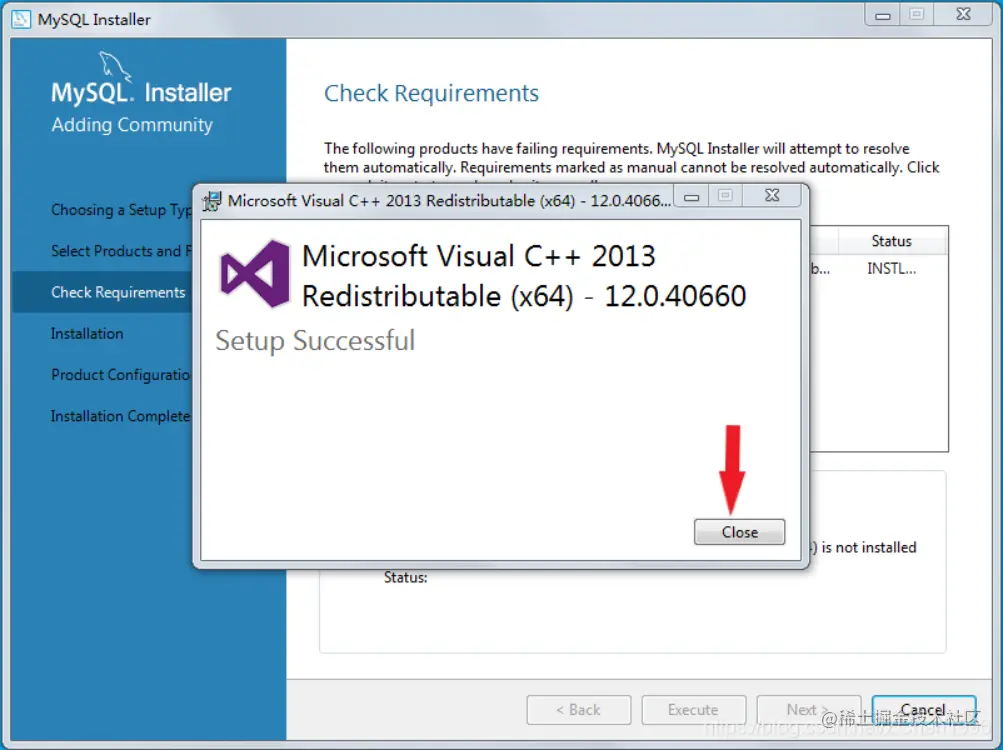Click the Back button in MySQL Installer

(x=578, y=710)
